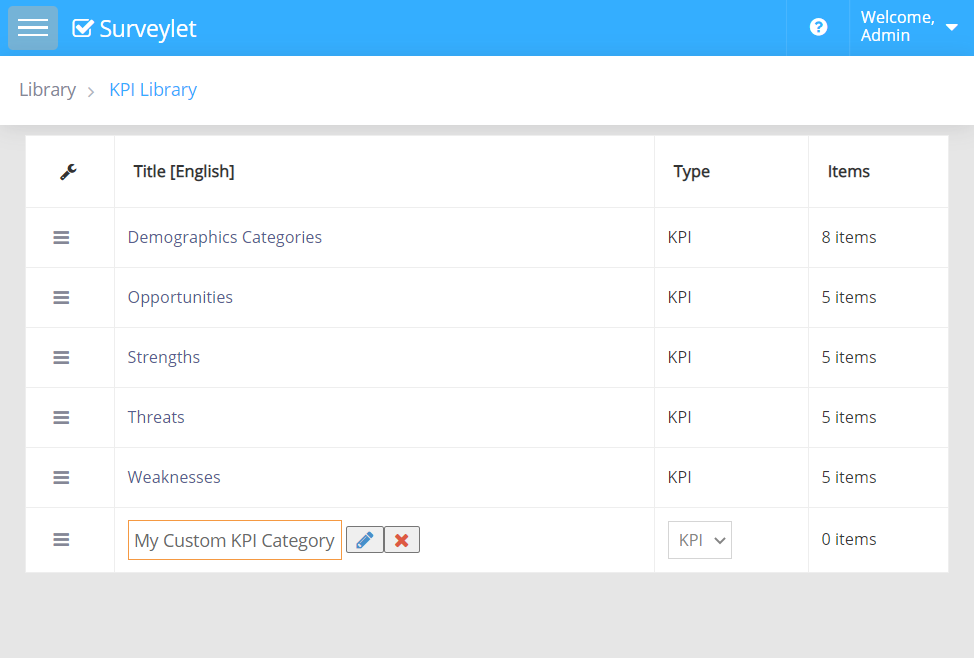The image size is (974, 658).
Task: Cancel editing with the red X icon
Action: pyautogui.click(x=402, y=540)
